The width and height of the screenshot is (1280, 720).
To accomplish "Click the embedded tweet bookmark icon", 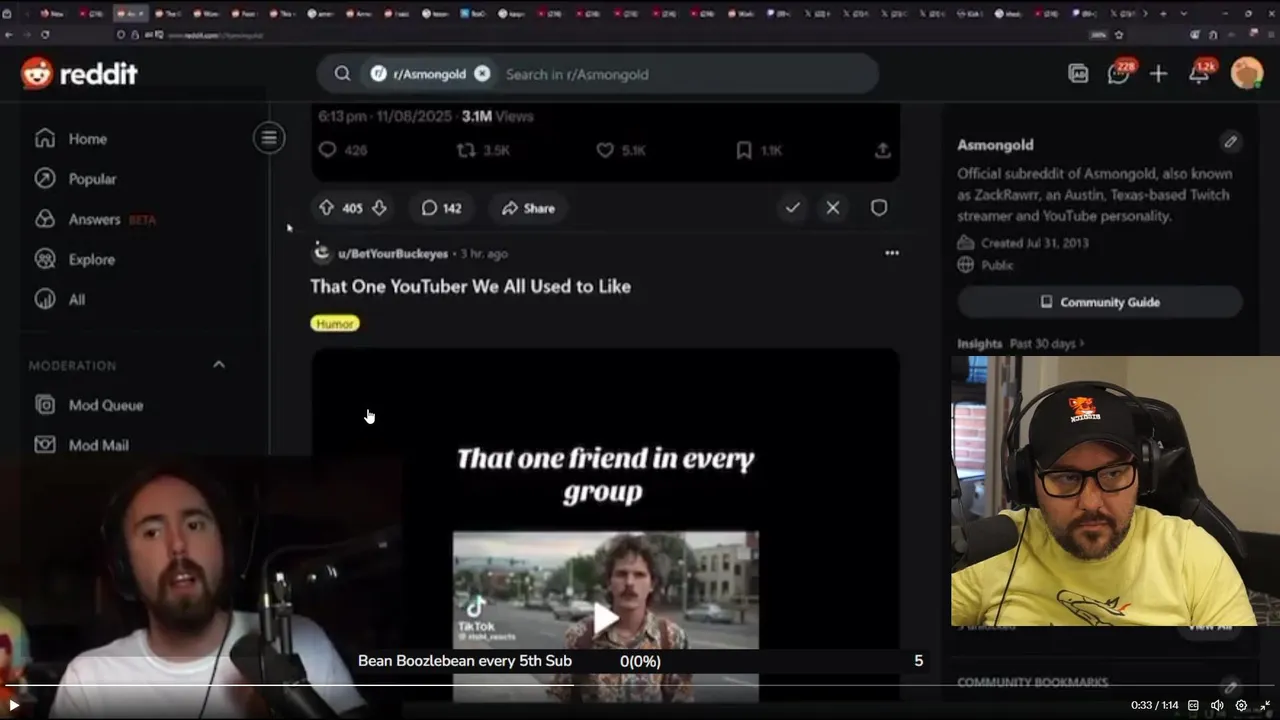I will [x=743, y=150].
